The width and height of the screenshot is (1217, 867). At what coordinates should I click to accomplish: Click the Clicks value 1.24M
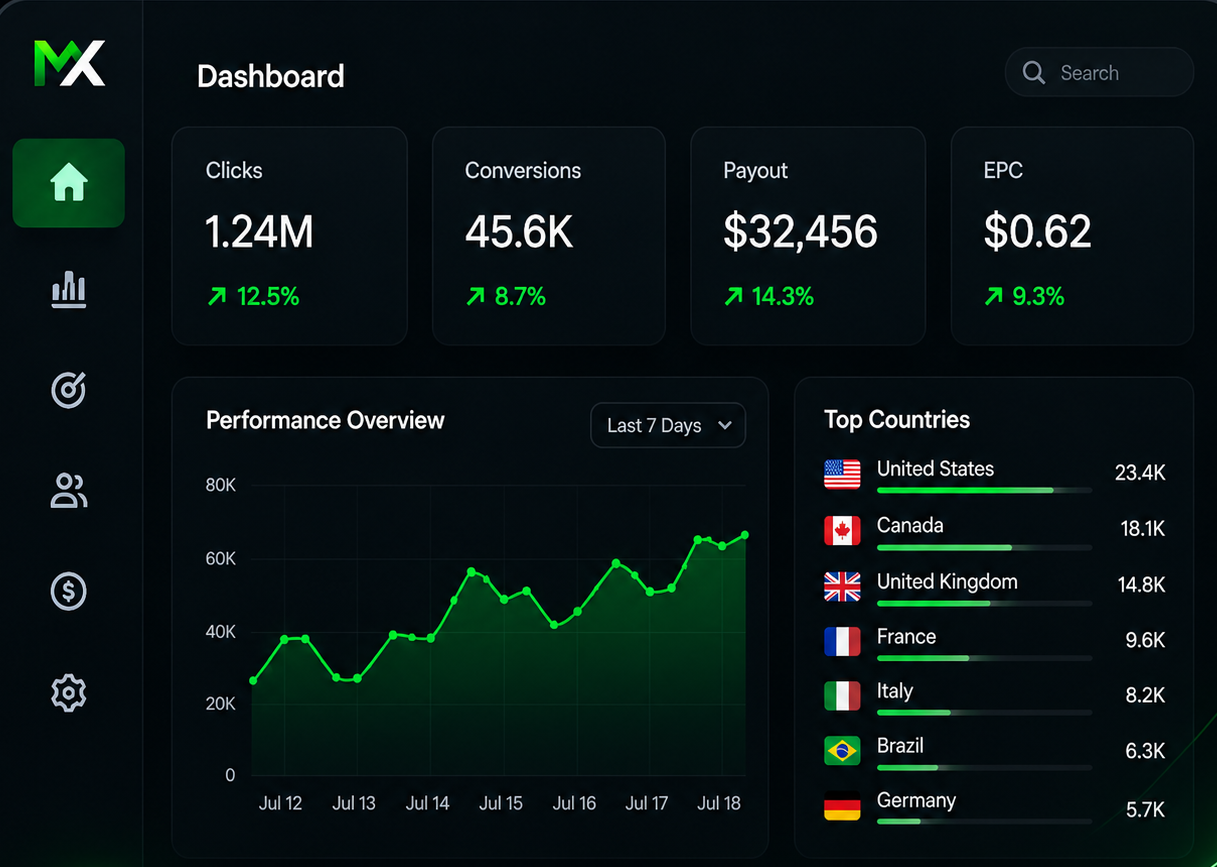[x=260, y=232]
